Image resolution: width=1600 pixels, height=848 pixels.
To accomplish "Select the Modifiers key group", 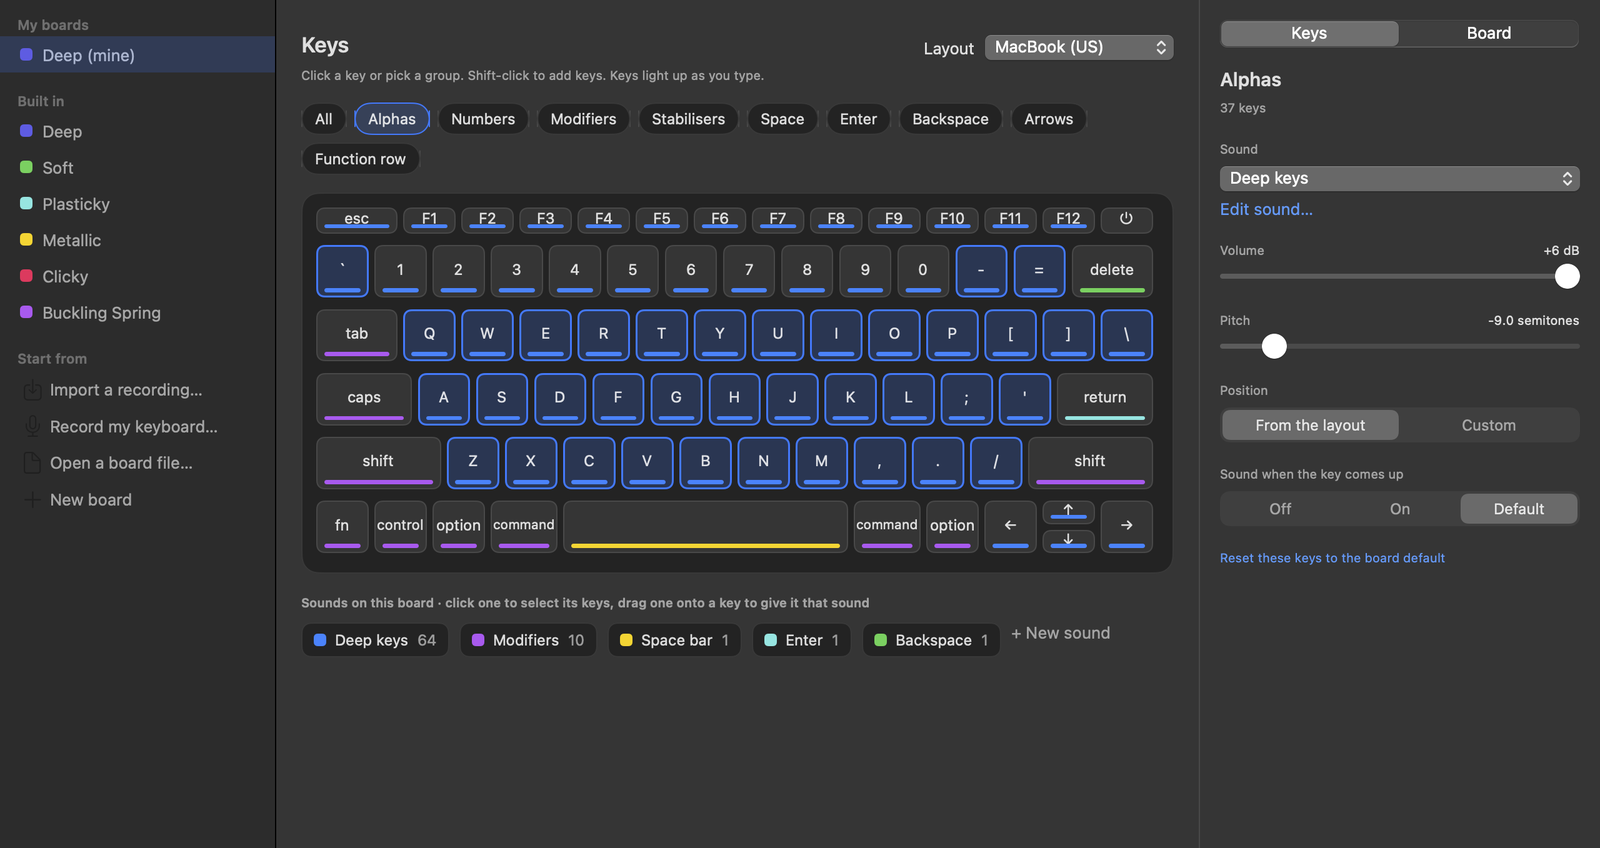I will tap(584, 119).
